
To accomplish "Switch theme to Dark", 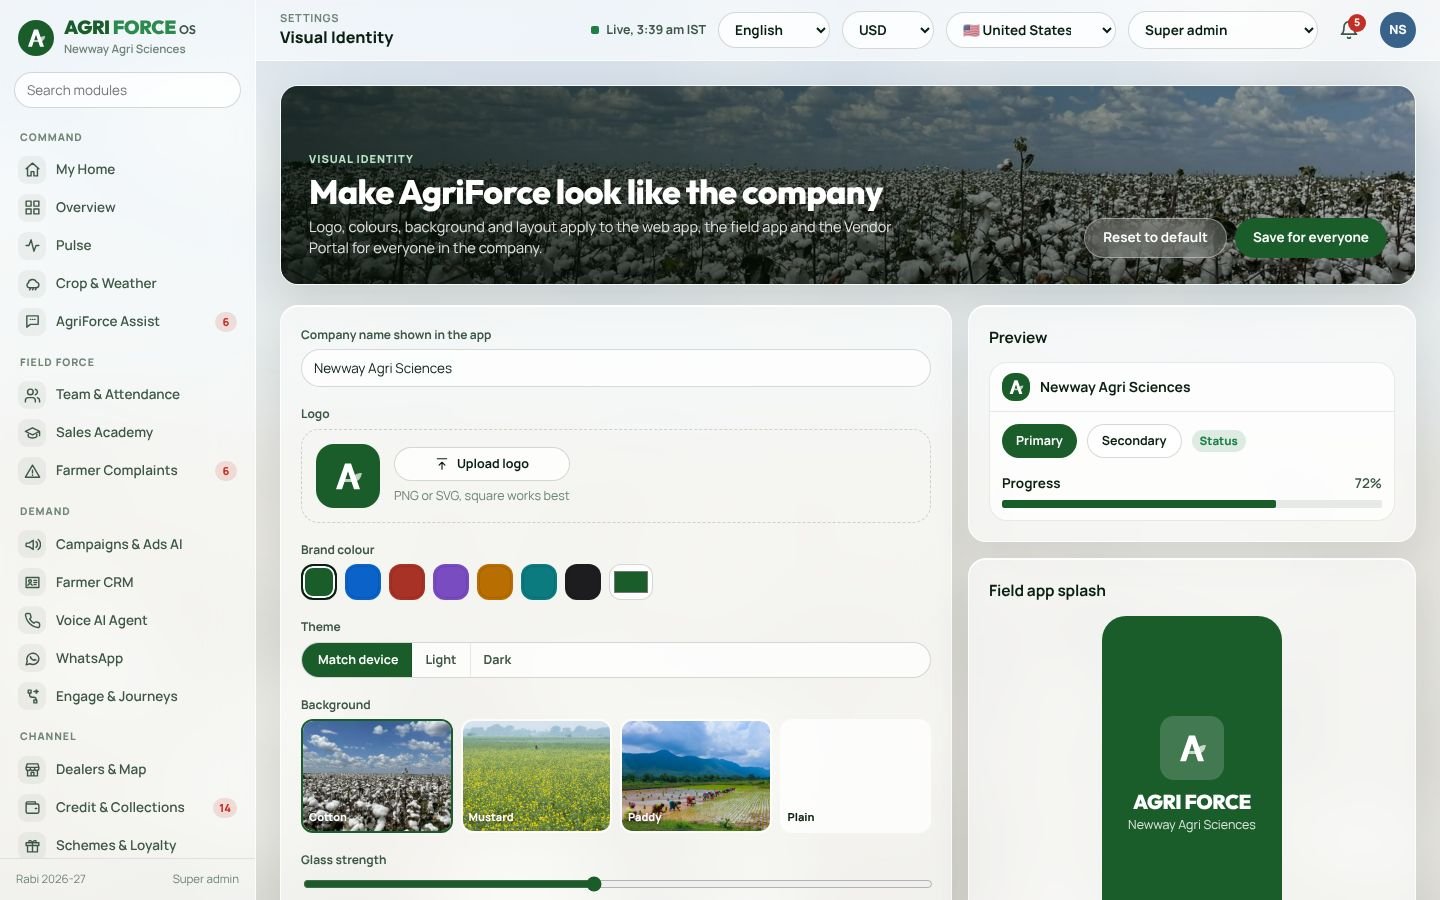I will point(497,660).
